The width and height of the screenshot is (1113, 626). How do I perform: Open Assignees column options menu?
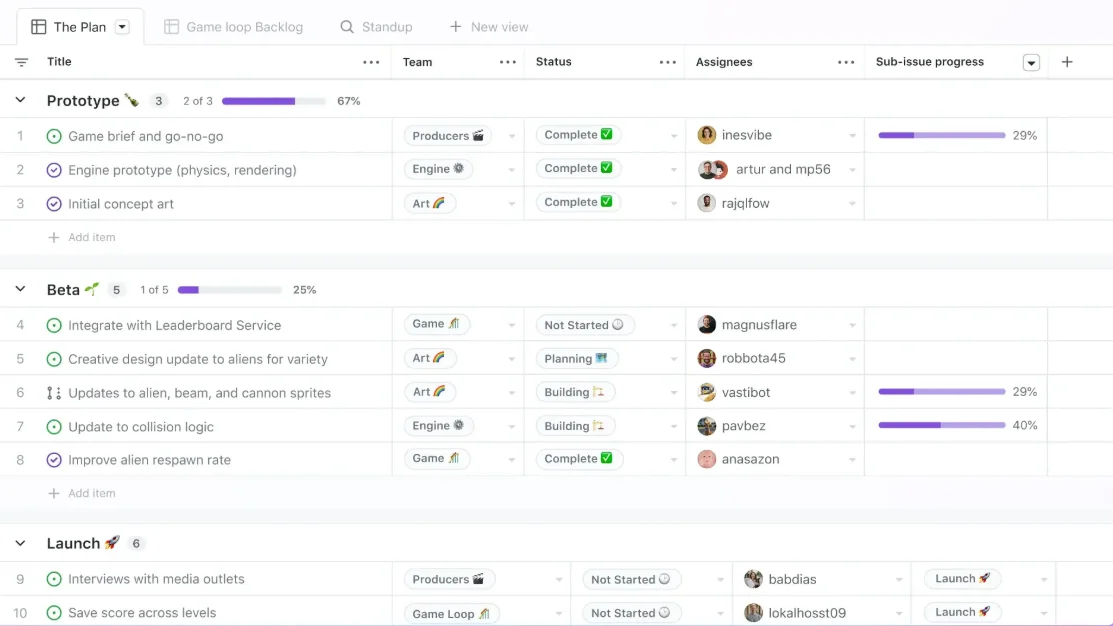(x=846, y=62)
